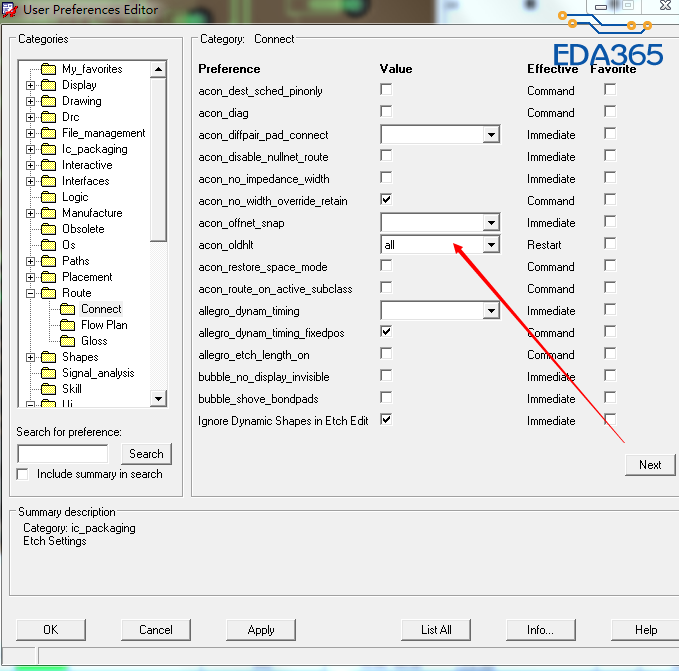Viewport: 679px width, 671px height.
Task: Click the Help button
Action: [646, 630]
